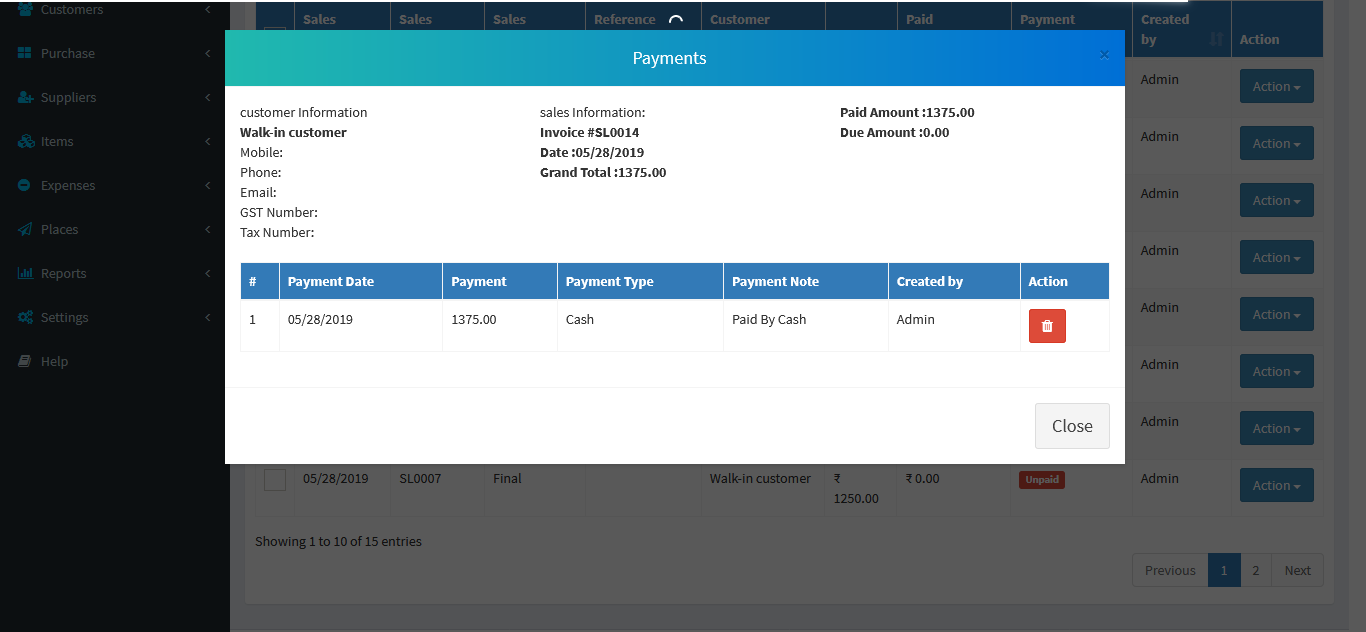The image size is (1366, 632).
Task: Expand the Purchase menu chevron
Action: (207, 53)
